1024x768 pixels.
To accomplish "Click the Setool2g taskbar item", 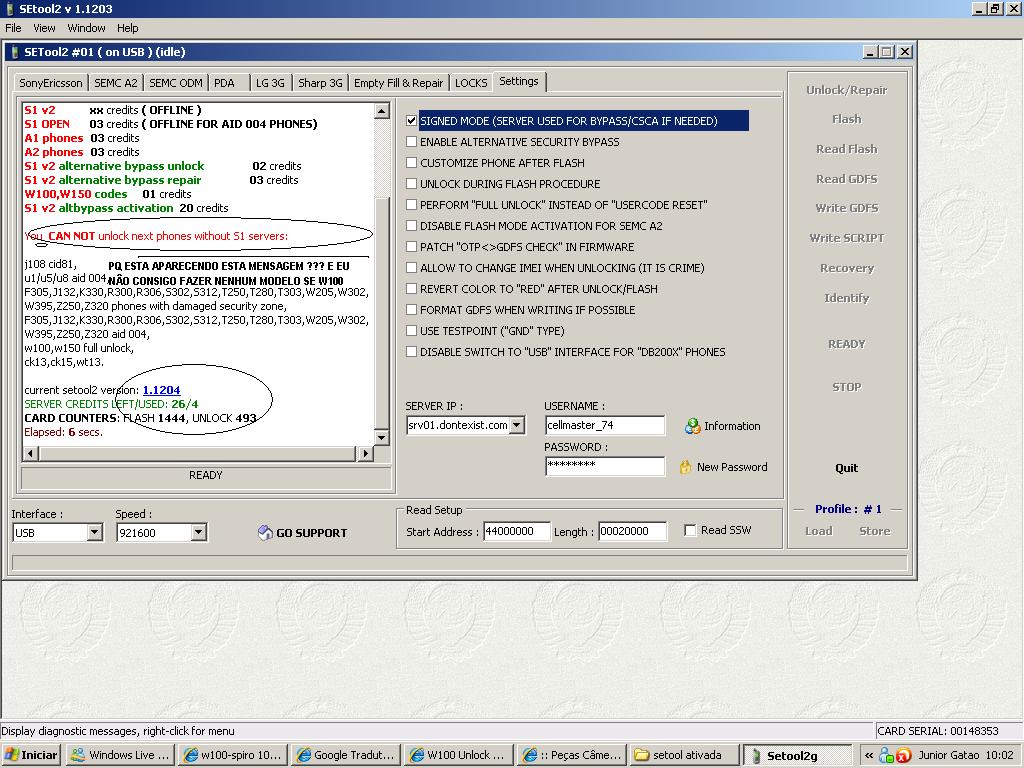I will point(797,755).
